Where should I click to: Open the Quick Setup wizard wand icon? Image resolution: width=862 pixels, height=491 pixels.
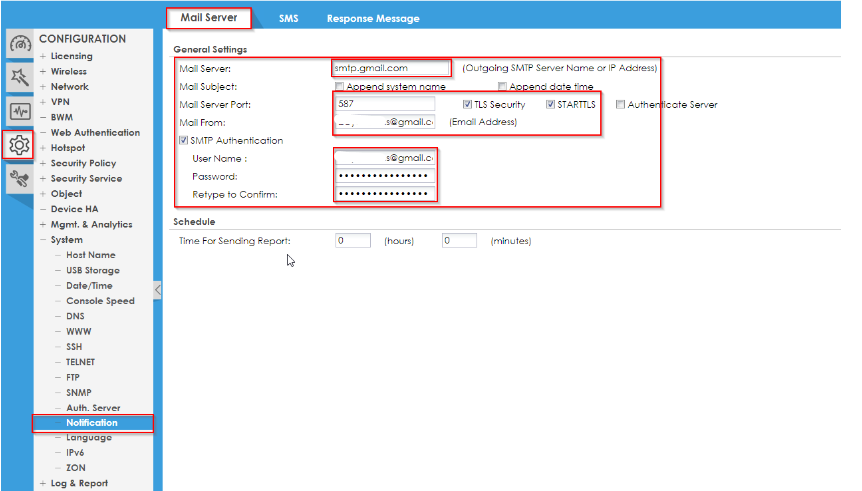tap(19, 76)
